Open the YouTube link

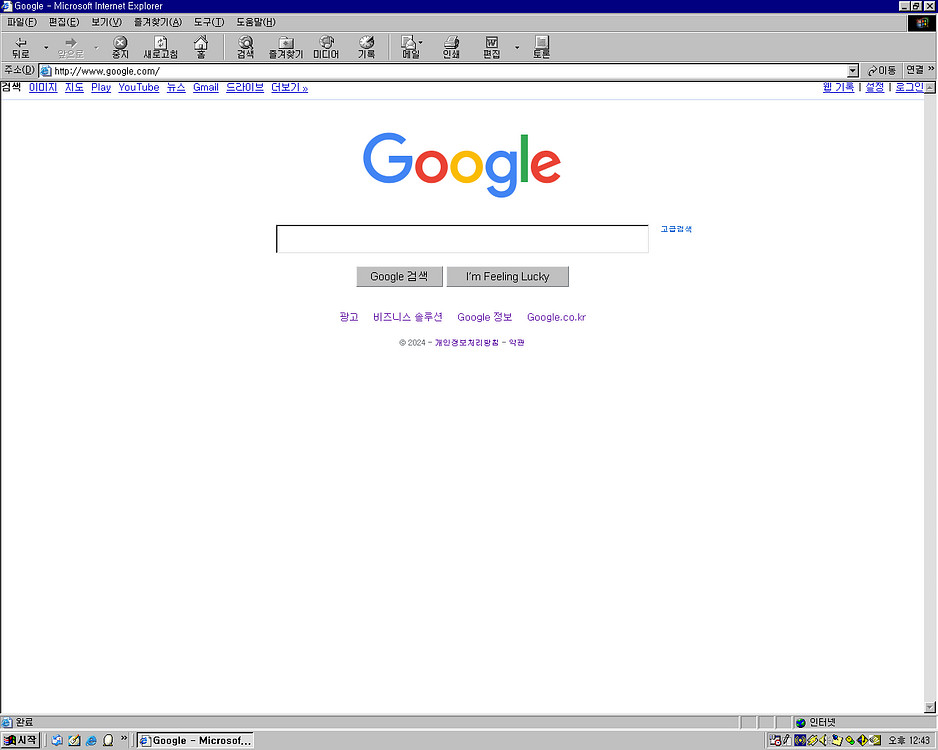point(139,87)
